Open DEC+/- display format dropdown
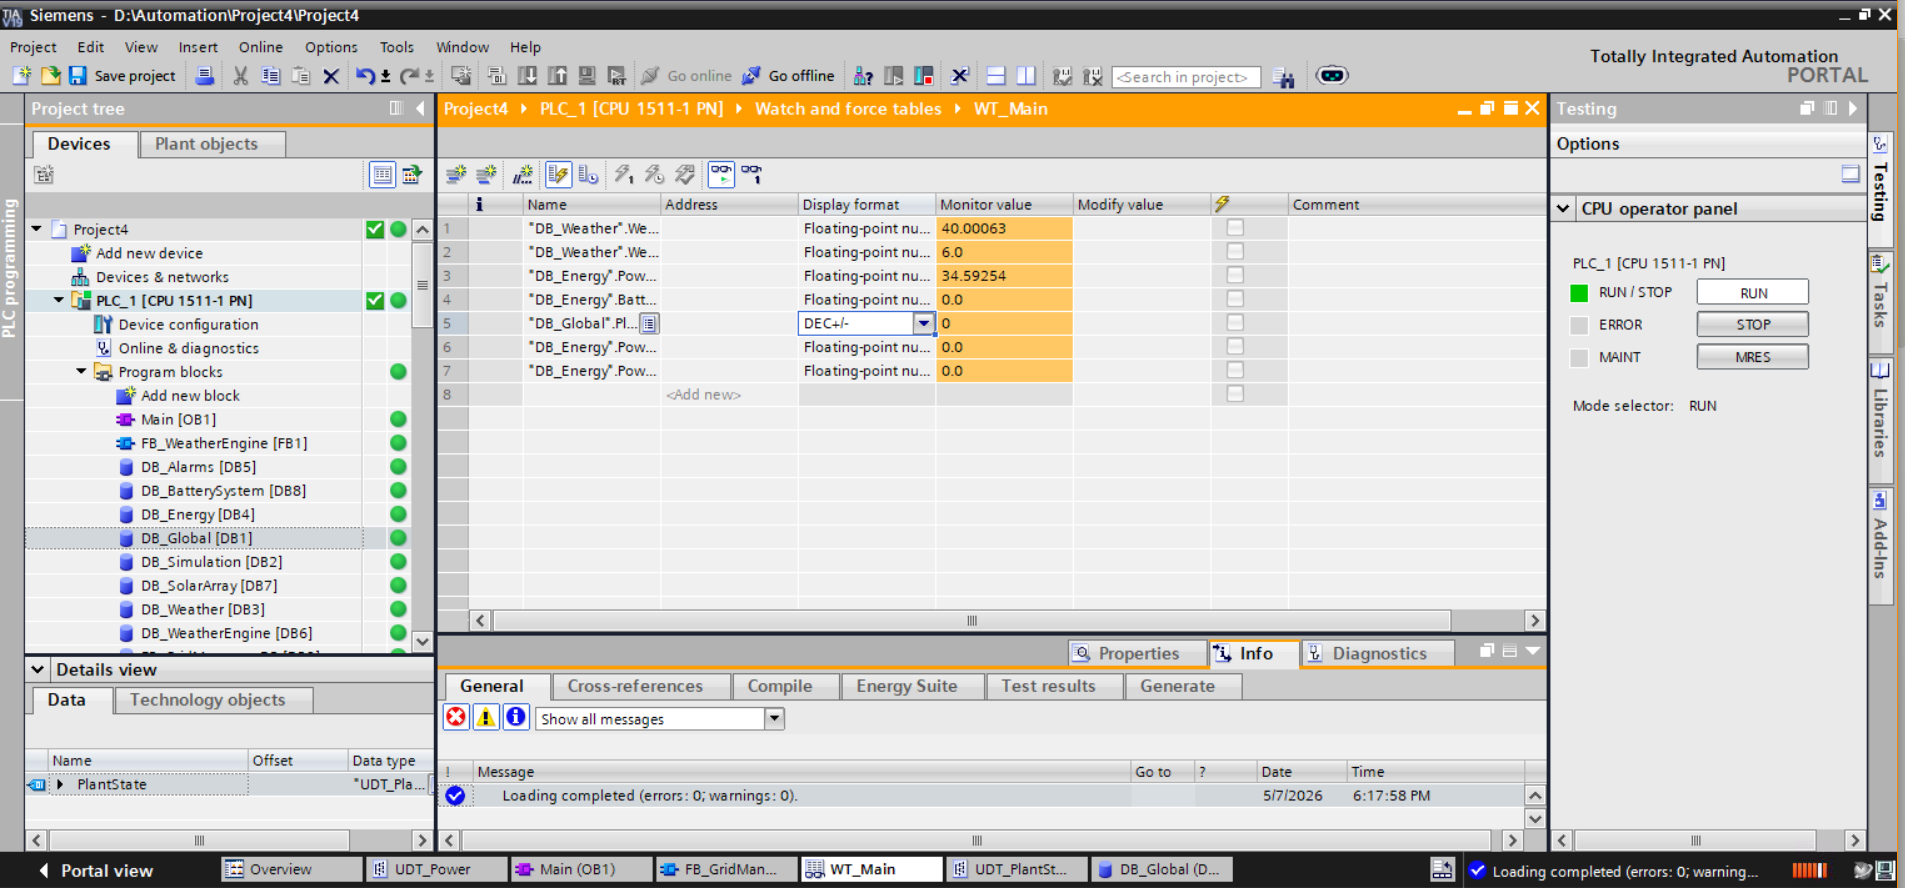Screen dimensions: 1905x888 (x=923, y=323)
